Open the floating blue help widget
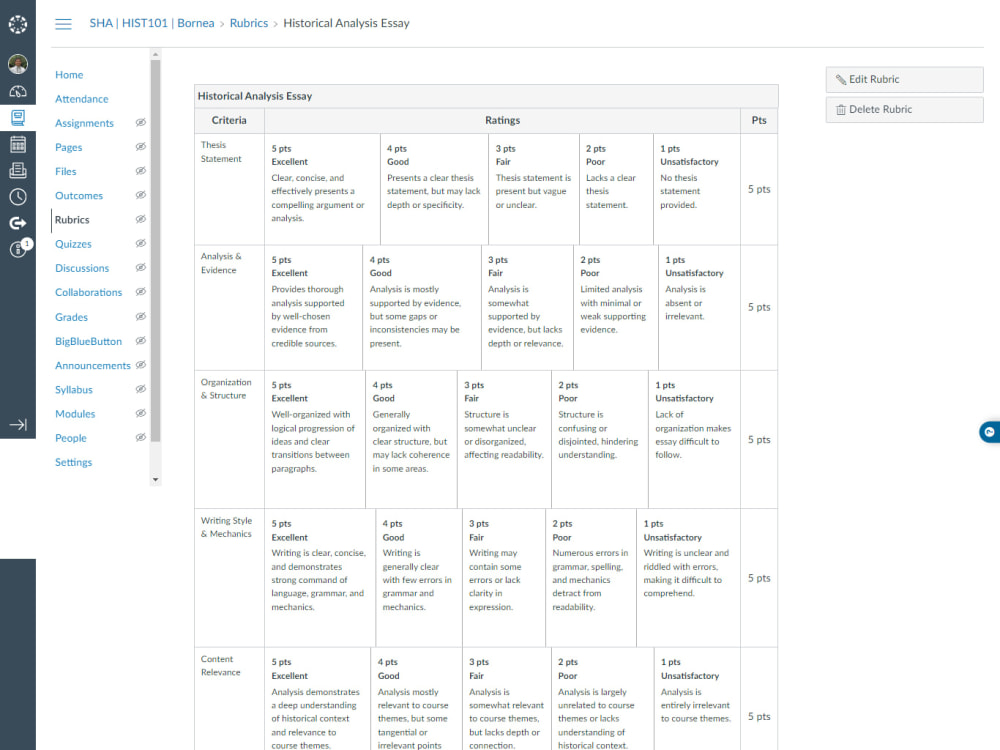This screenshot has height=750, width=1000. (x=989, y=432)
